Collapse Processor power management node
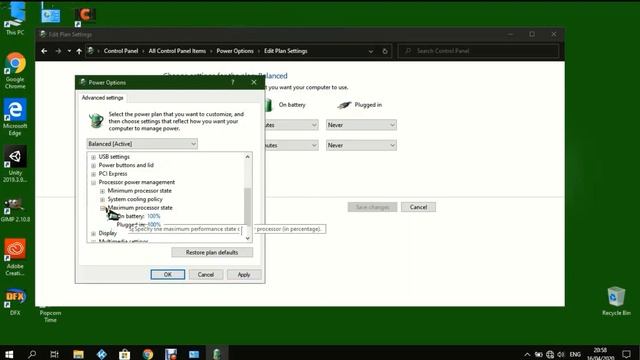 [x=93, y=182]
